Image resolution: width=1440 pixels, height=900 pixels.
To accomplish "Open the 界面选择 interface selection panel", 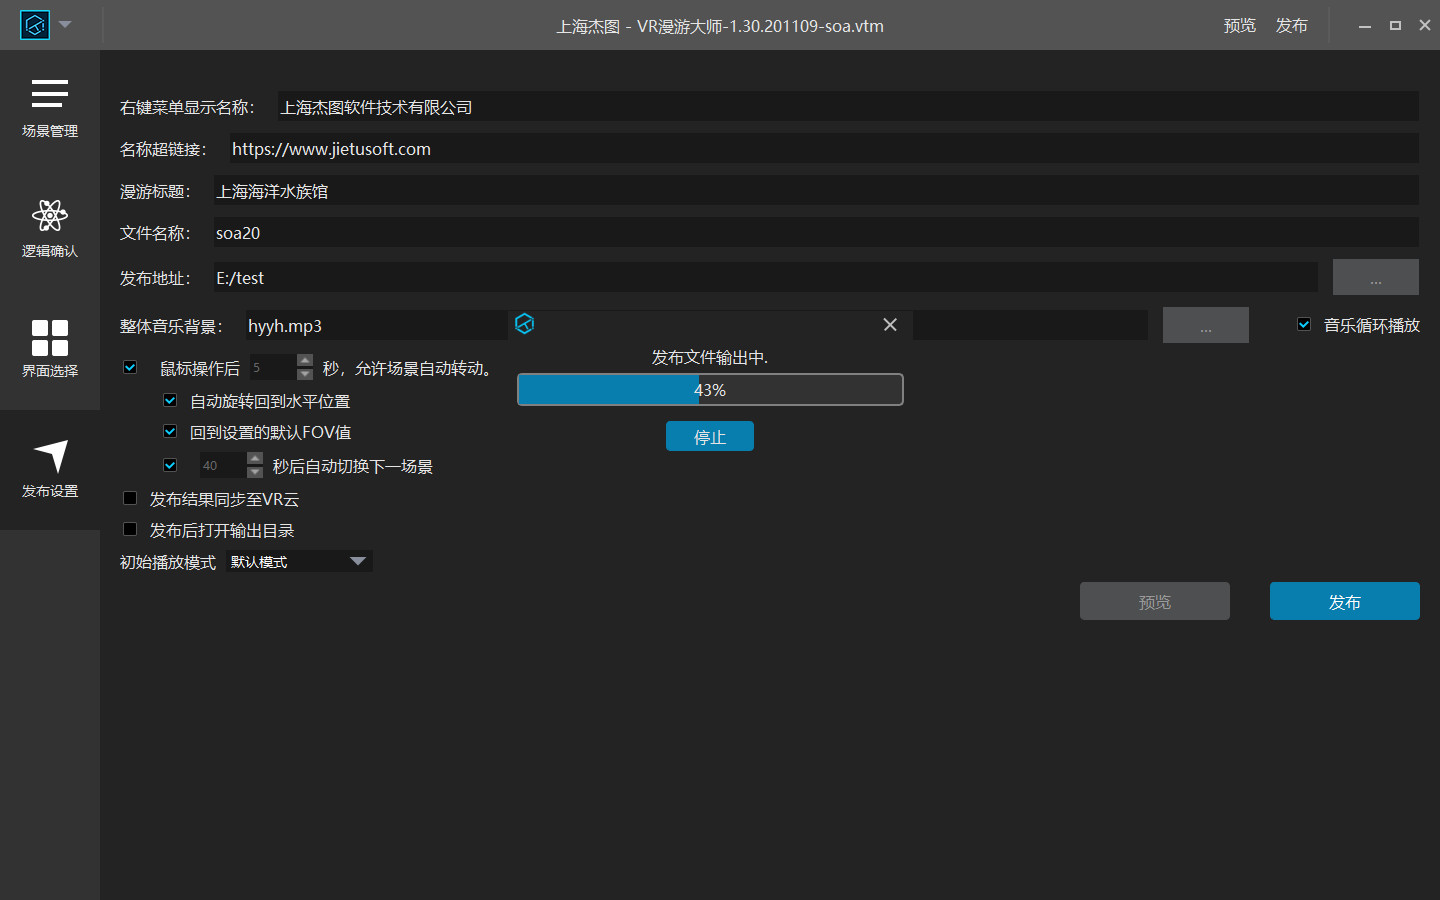I will click(49, 348).
